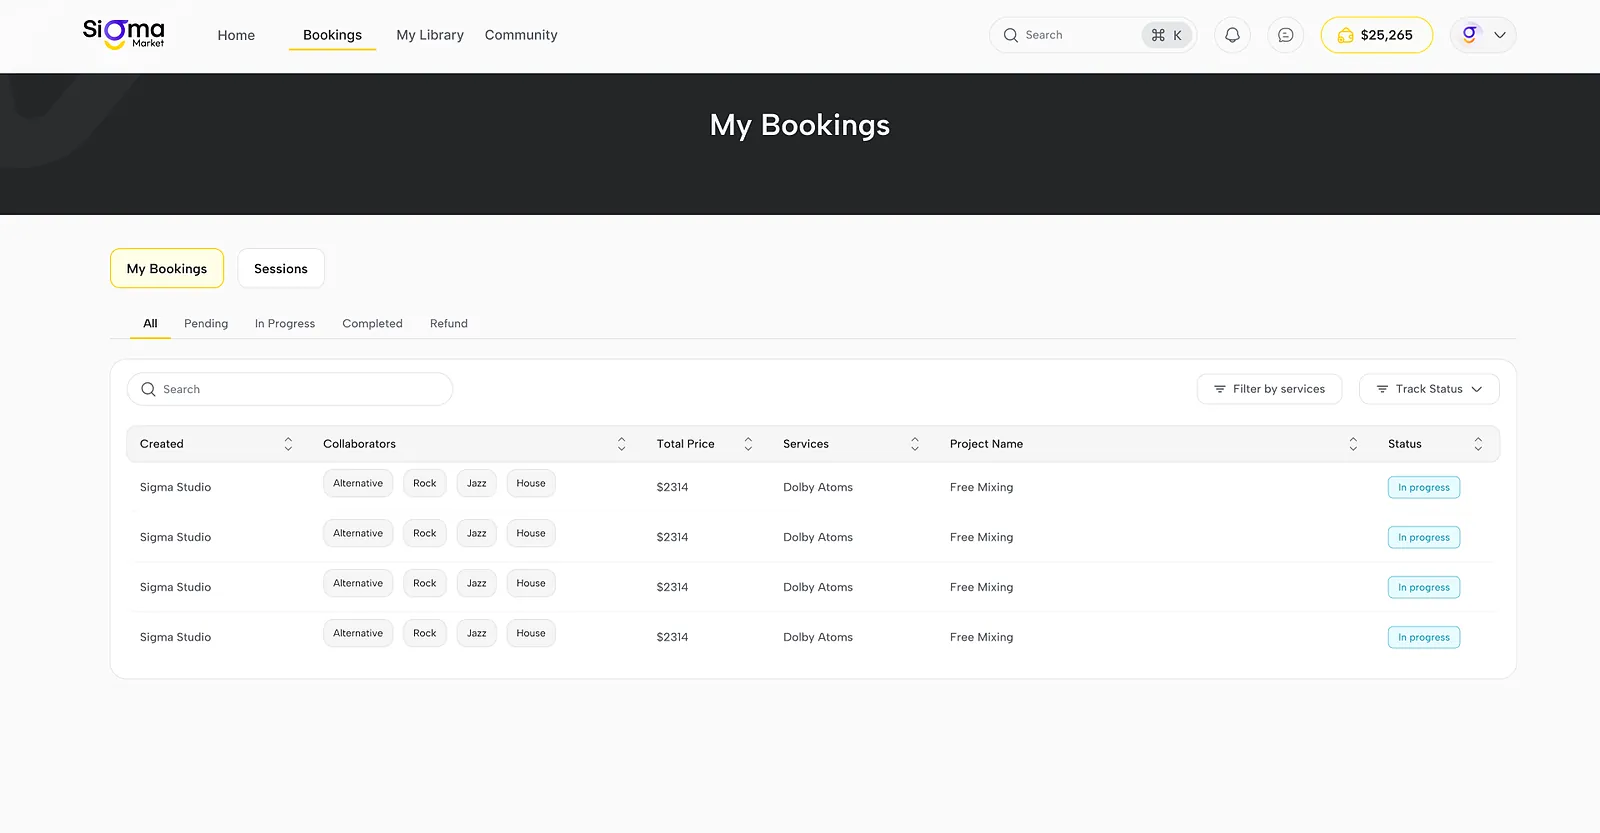Viewport: 1600px width, 833px height.
Task: Click Jazz tag in fourth row
Action: [477, 633]
